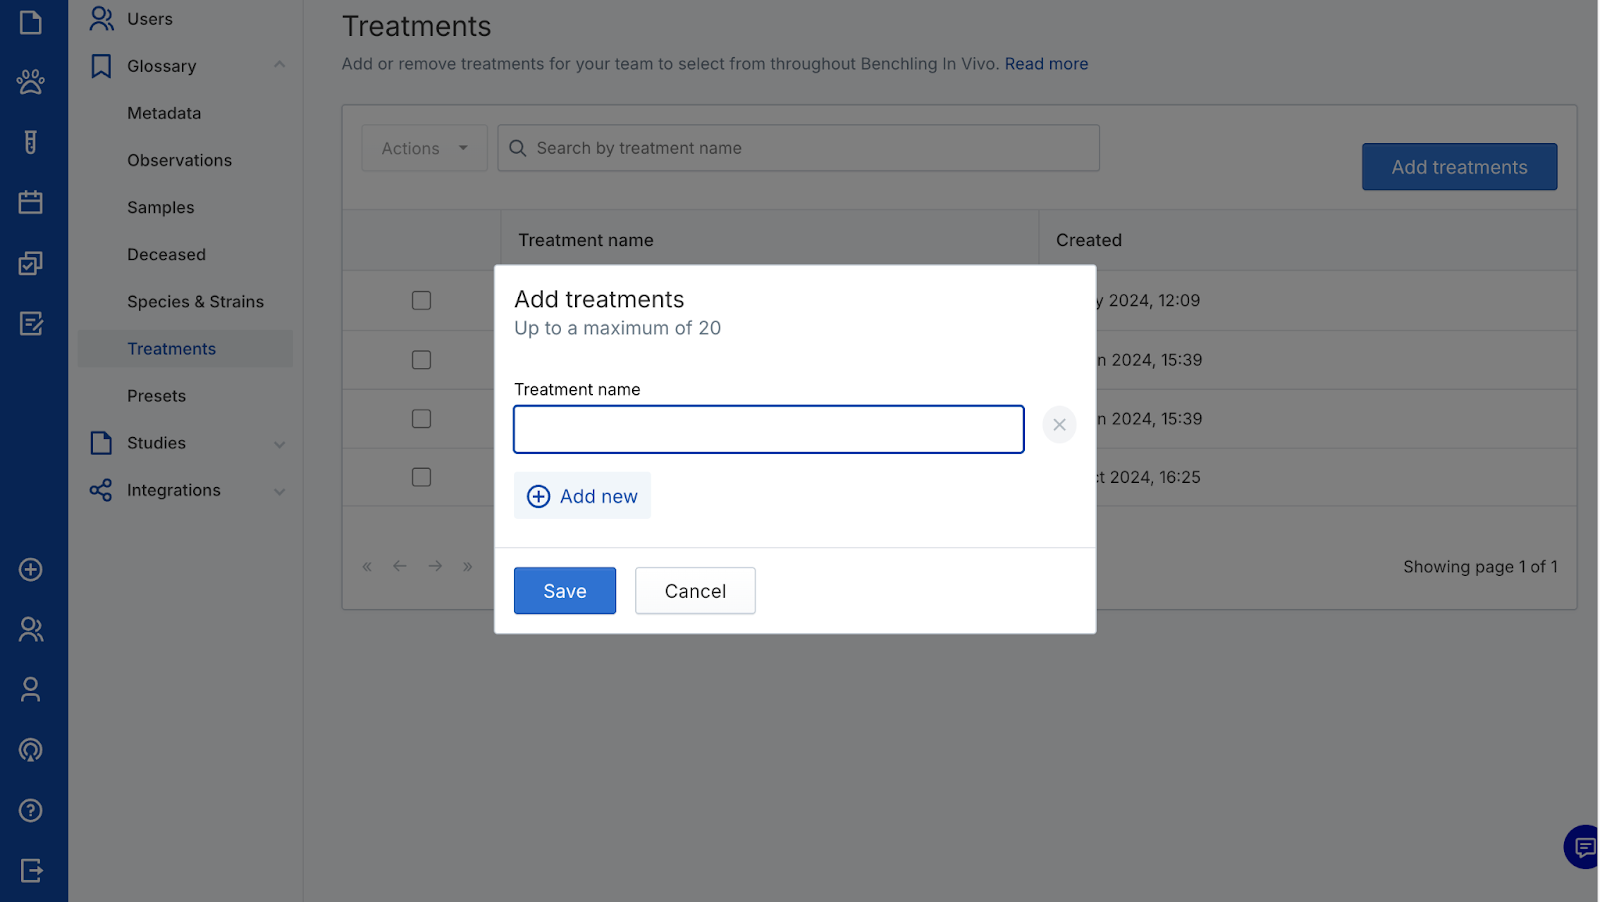
Task: Collapse the Glossary section chevron
Action: coord(280,66)
